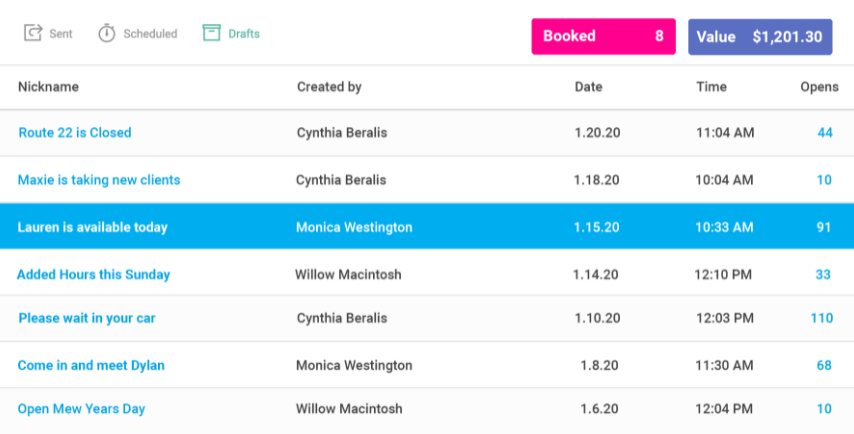Open "Please wait in your car" link
Viewport: 854px width, 434px height.
click(87, 318)
